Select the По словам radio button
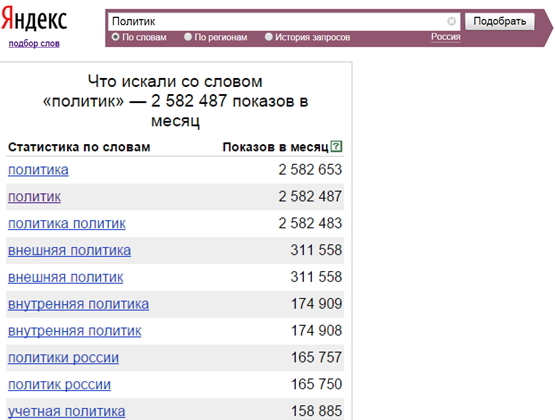The width and height of the screenshot is (555, 420). coord(115,37)
